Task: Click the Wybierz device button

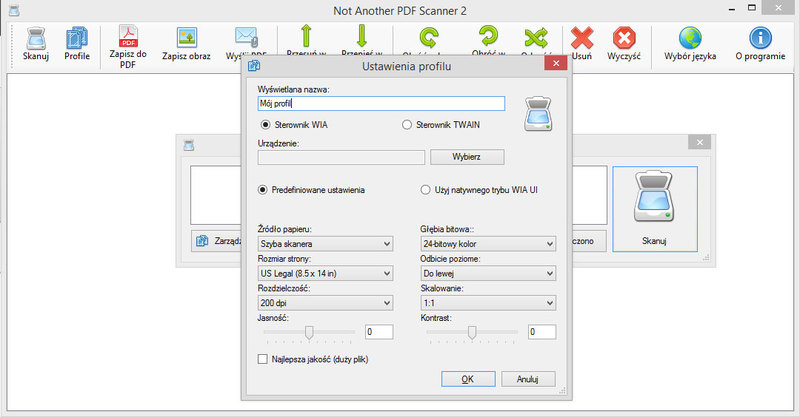Action: [467, 157]
